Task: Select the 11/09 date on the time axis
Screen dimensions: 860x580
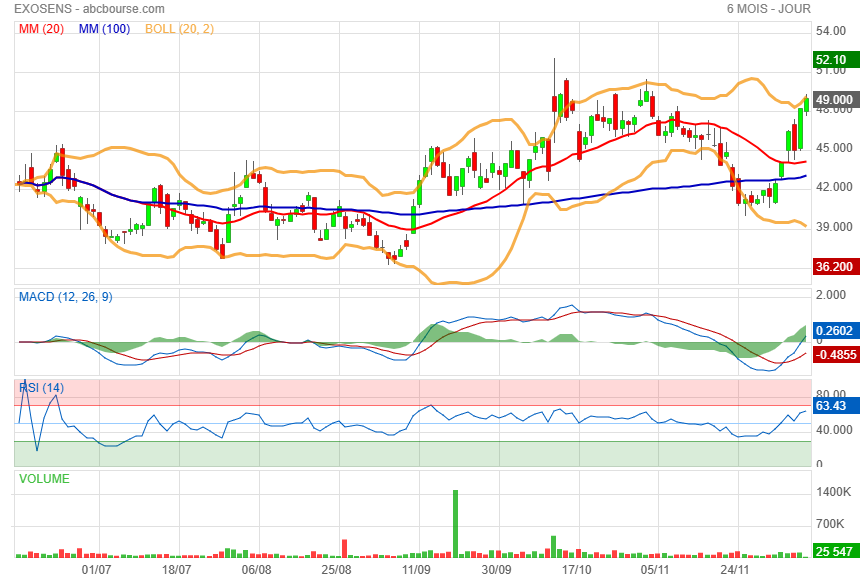Action: tap(416, 569)
